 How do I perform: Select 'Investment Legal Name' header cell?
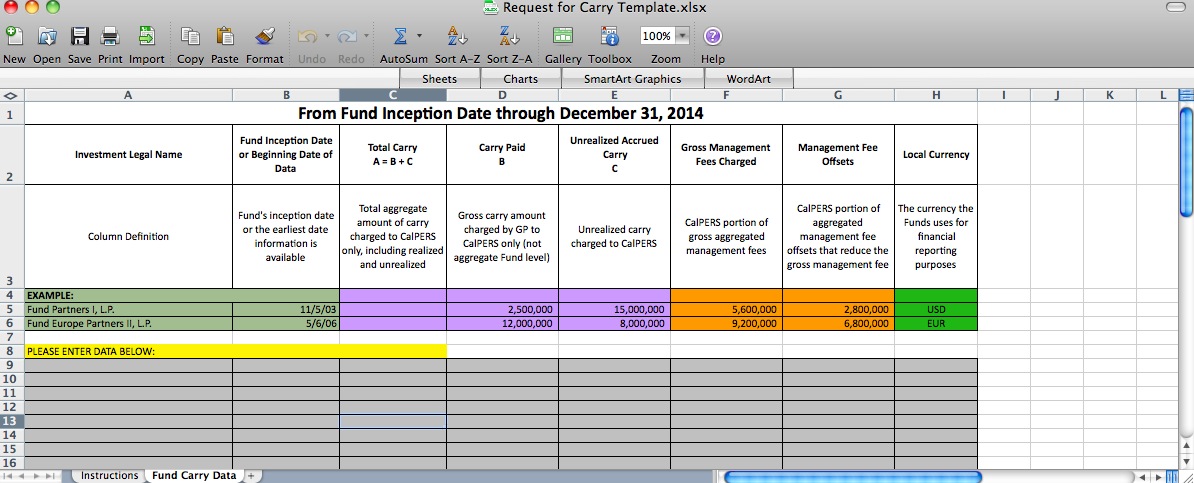[x=128, y=155]
